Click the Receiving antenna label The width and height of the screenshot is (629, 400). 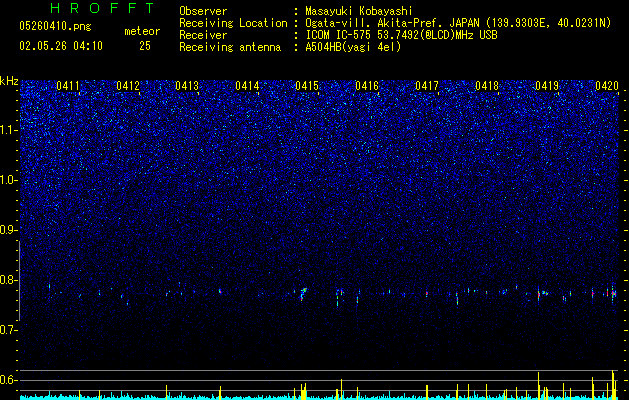(x=230, y=47)
